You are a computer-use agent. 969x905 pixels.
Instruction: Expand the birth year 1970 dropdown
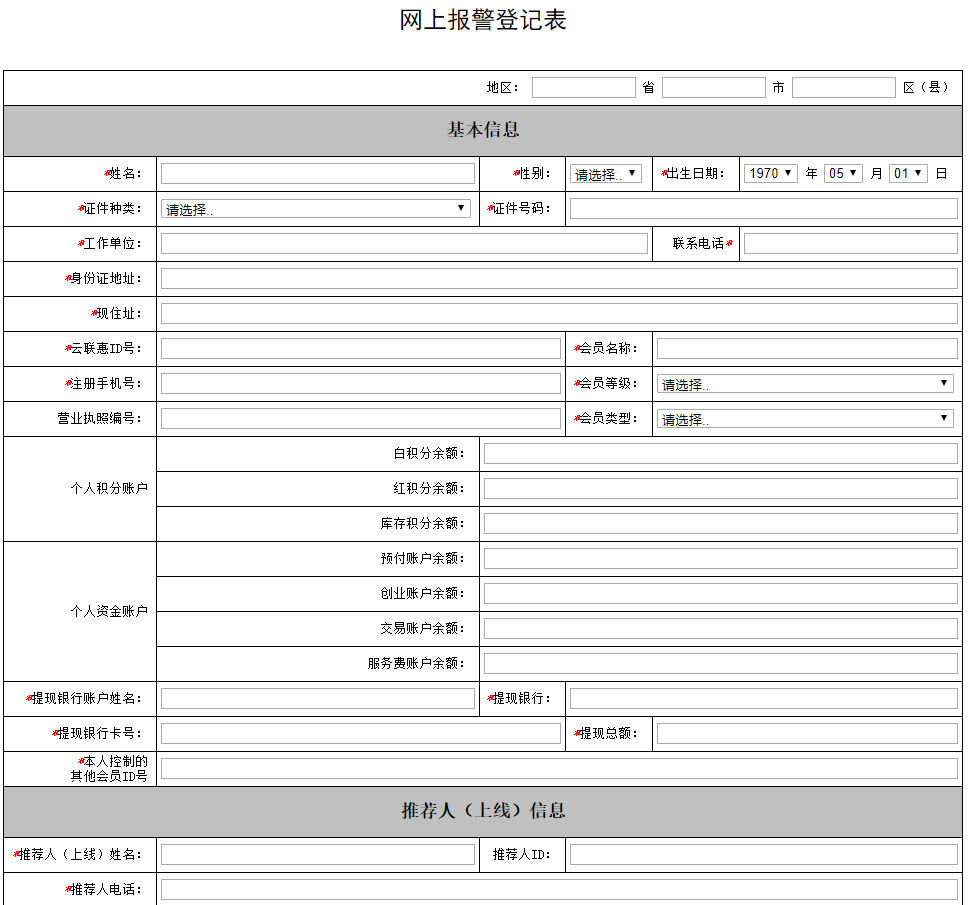pos(770,173)
